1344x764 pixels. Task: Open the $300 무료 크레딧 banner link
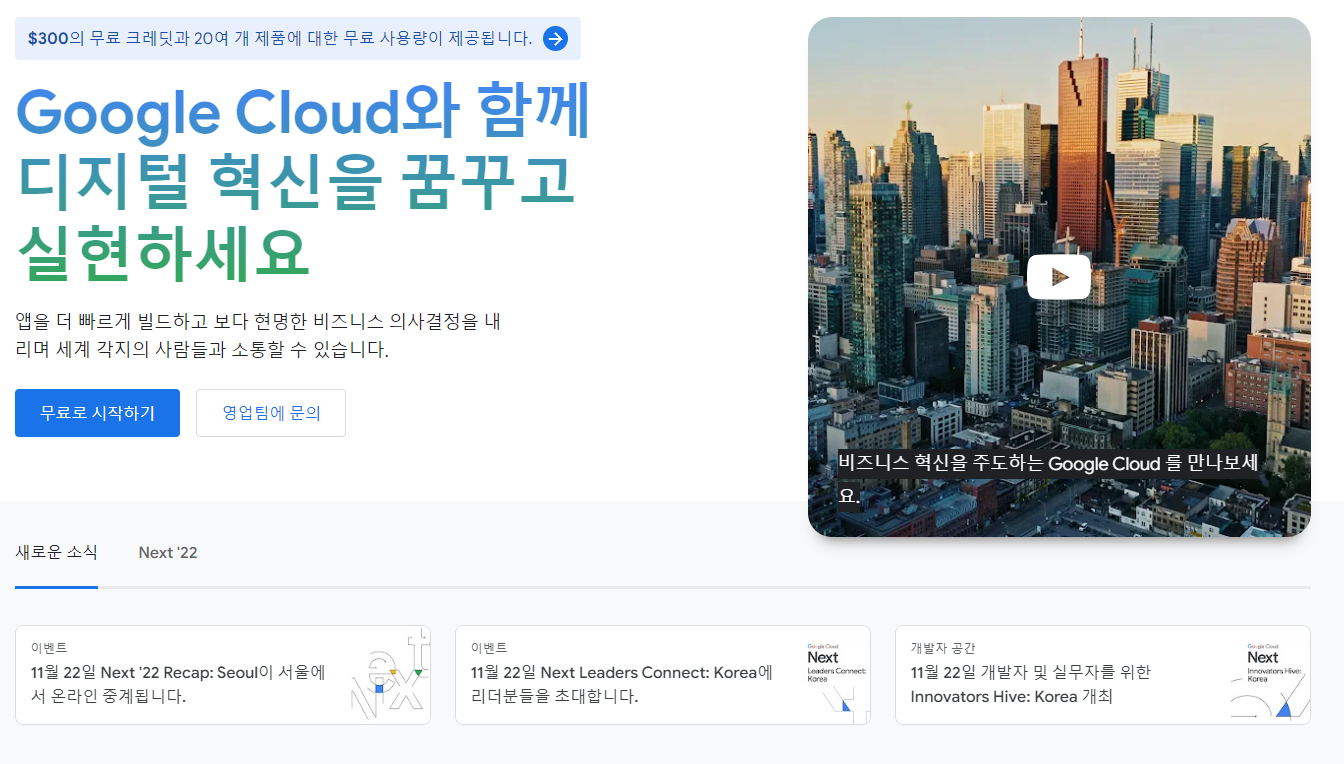297,39
